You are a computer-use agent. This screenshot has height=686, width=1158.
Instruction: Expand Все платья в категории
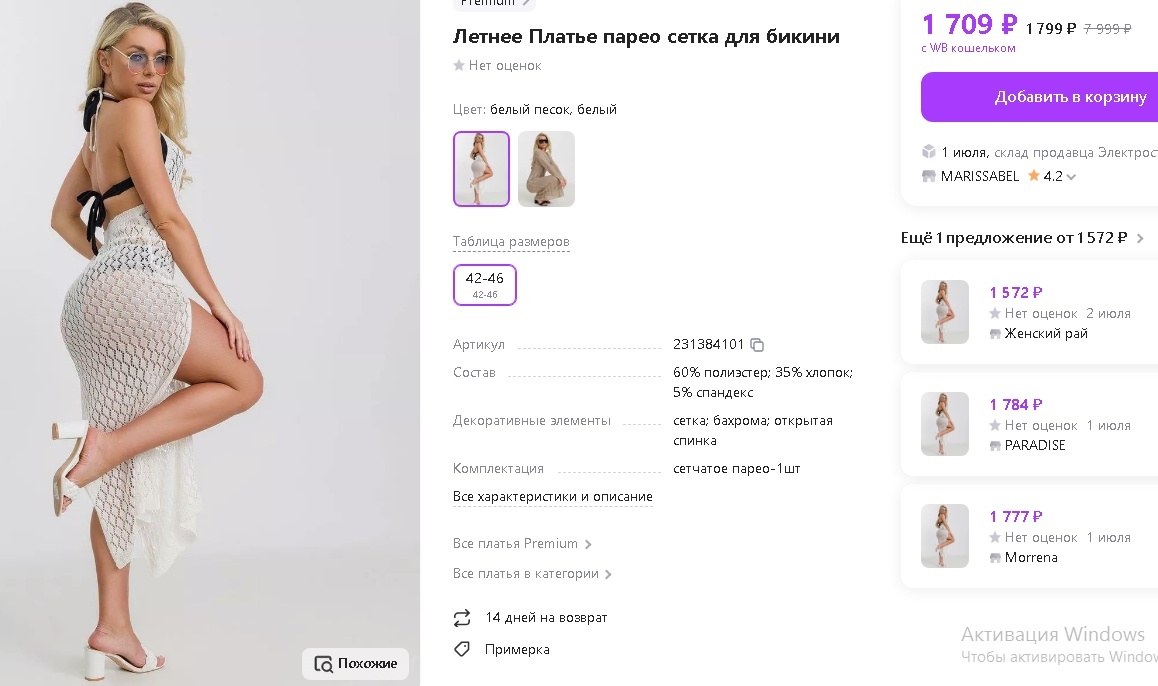click(x=530, y=573)
